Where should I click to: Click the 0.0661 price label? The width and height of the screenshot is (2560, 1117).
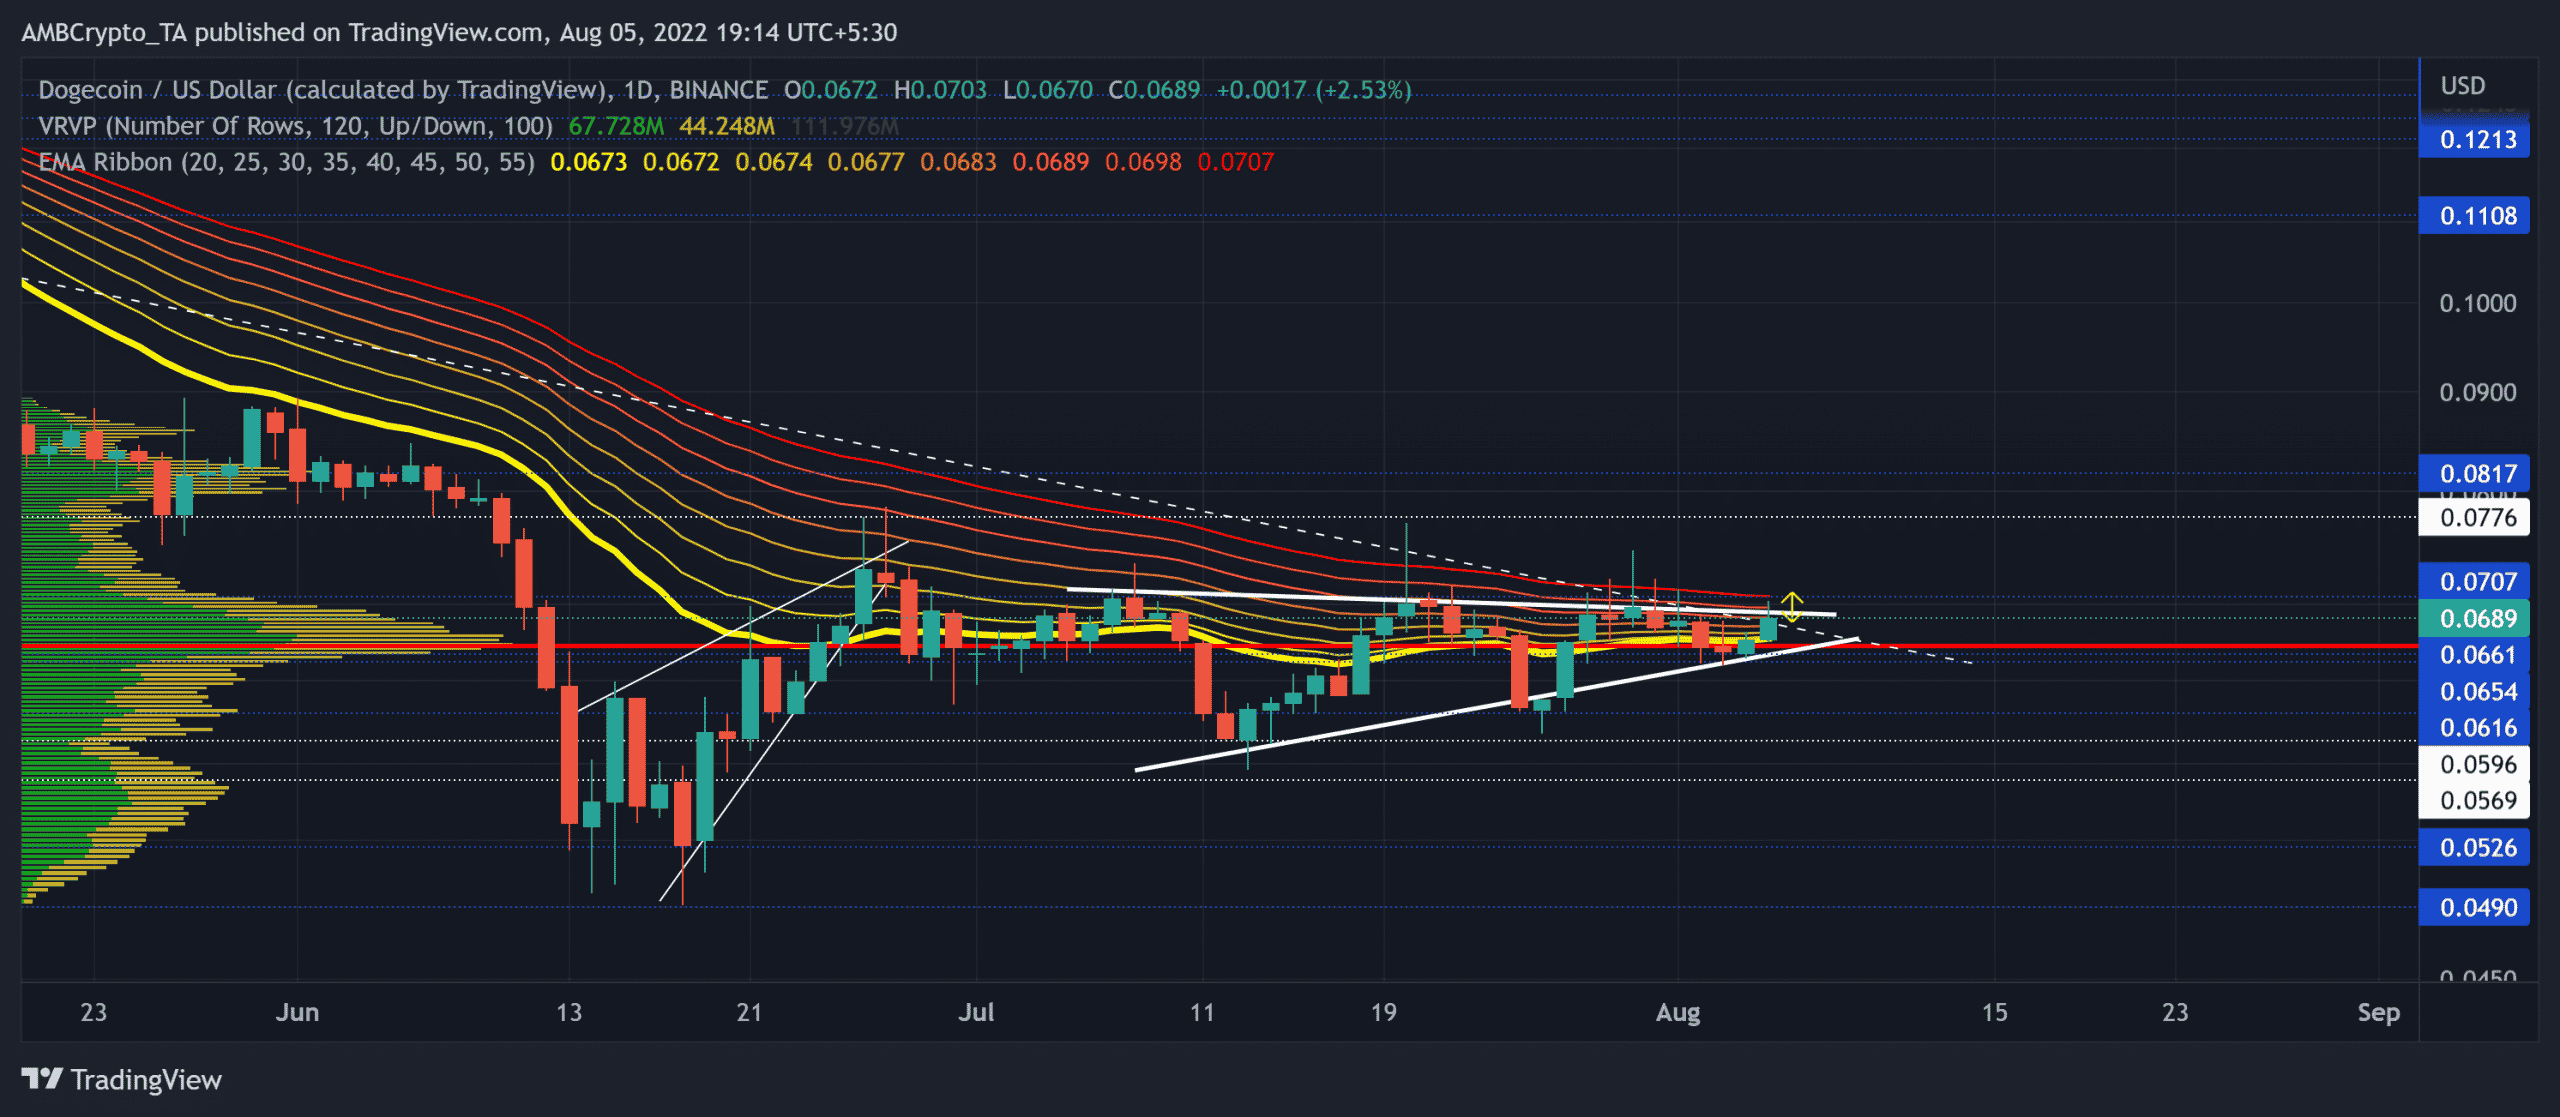[x=2474, y=654]
